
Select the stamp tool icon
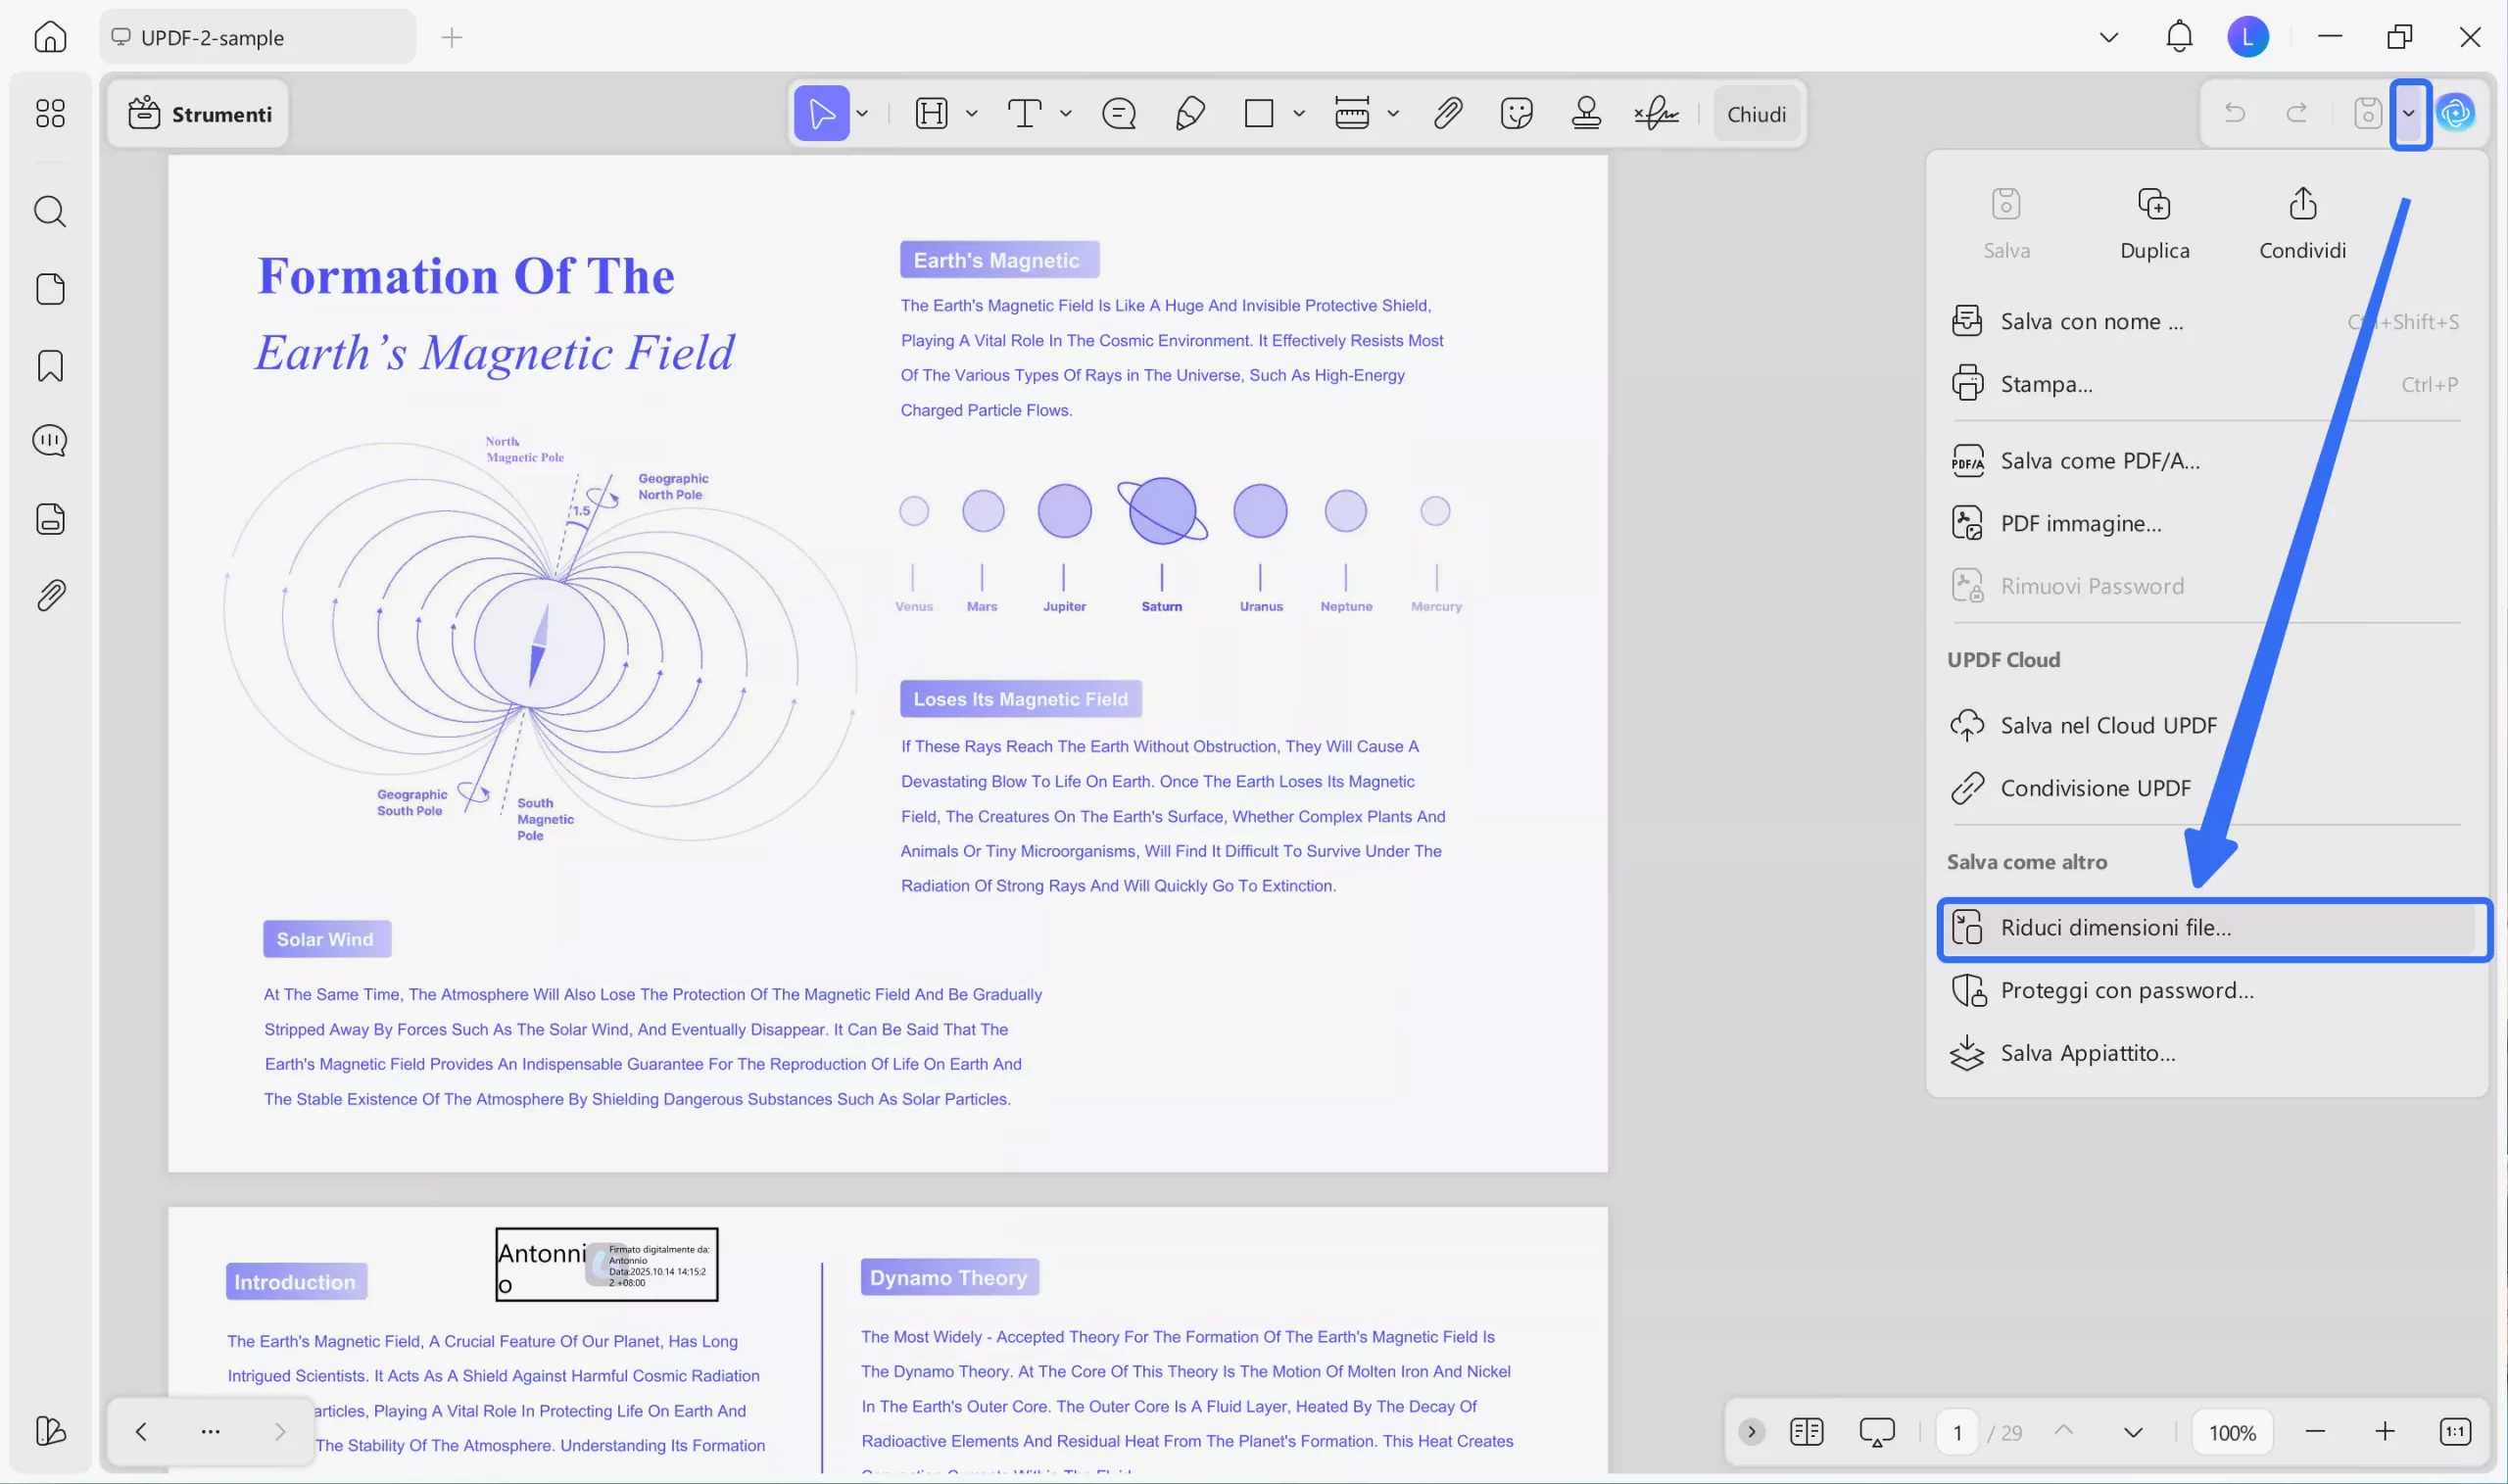(1586, 114)
